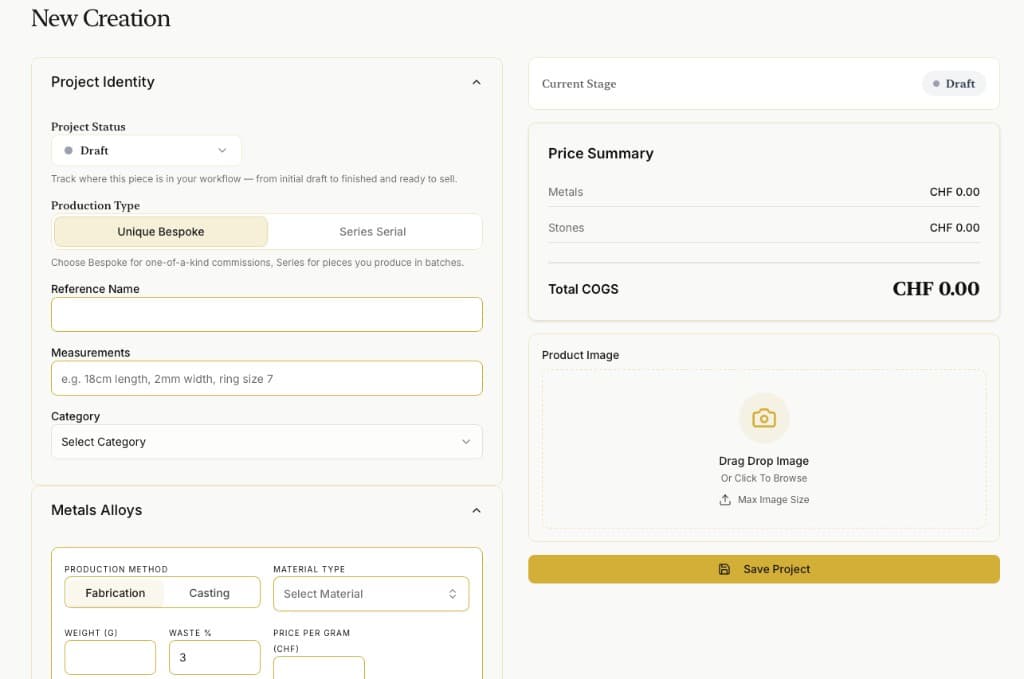Click the upload icon beside Max Image Size
Viewport: 1024px width, 679px height.
coord(725,500)
